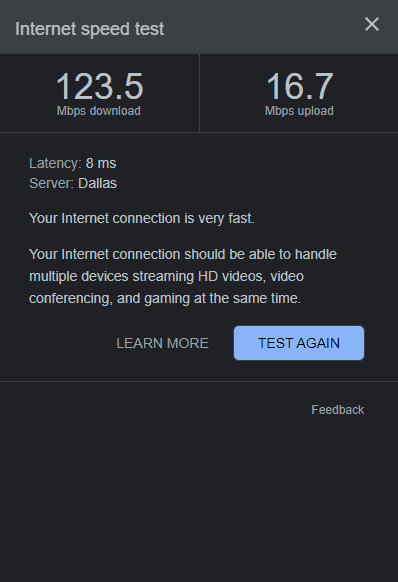Click the Server label text
The image size is (398, 582).
click(x=52, y=183)
